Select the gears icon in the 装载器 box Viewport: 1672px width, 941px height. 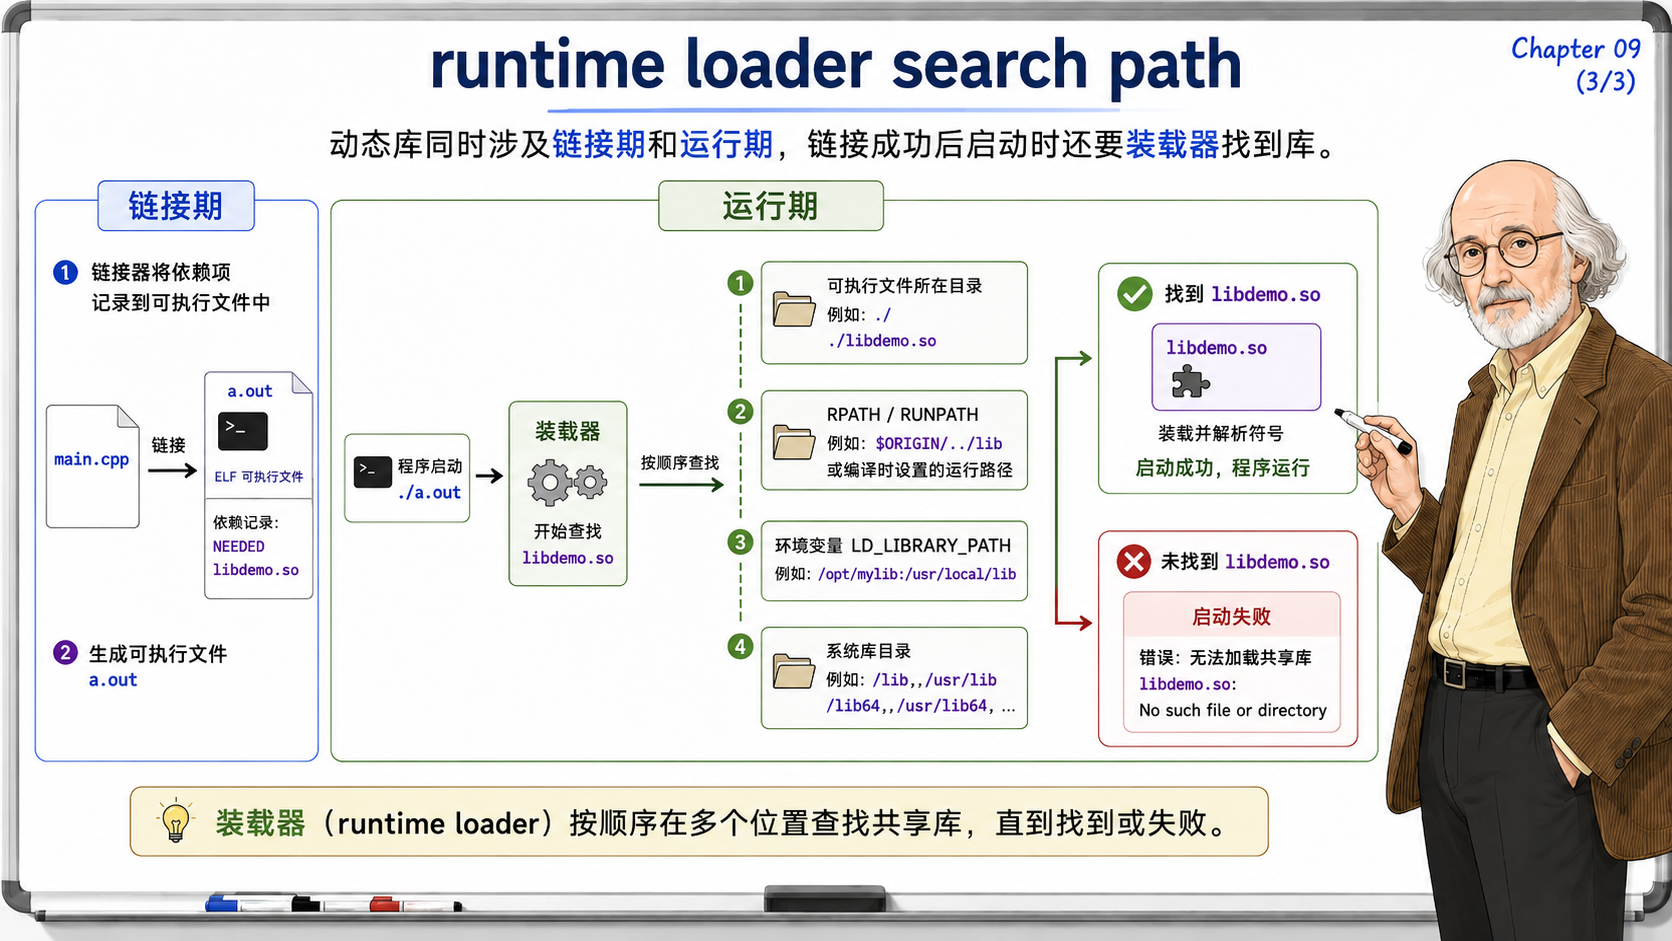567,482
